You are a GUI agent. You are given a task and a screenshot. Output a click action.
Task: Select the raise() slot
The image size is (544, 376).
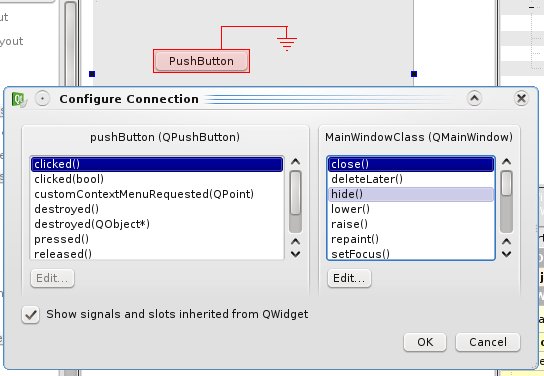411,224
